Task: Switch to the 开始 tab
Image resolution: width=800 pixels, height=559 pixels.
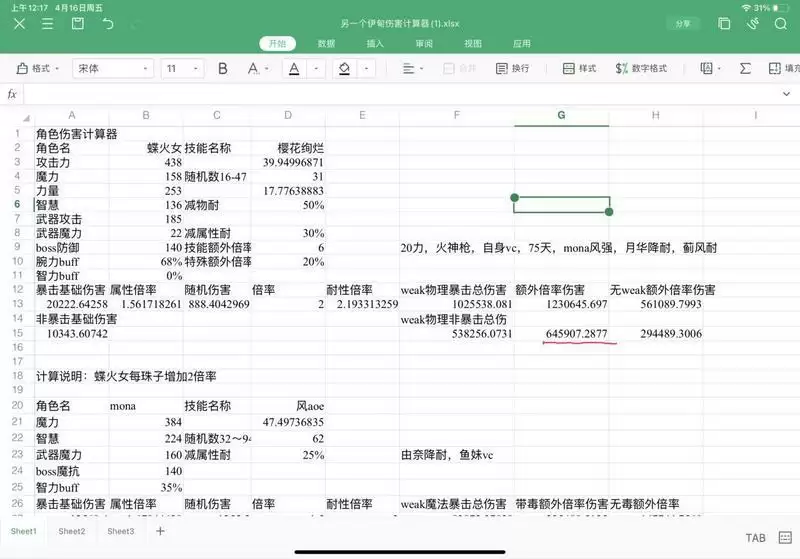Action: [278, 44]
